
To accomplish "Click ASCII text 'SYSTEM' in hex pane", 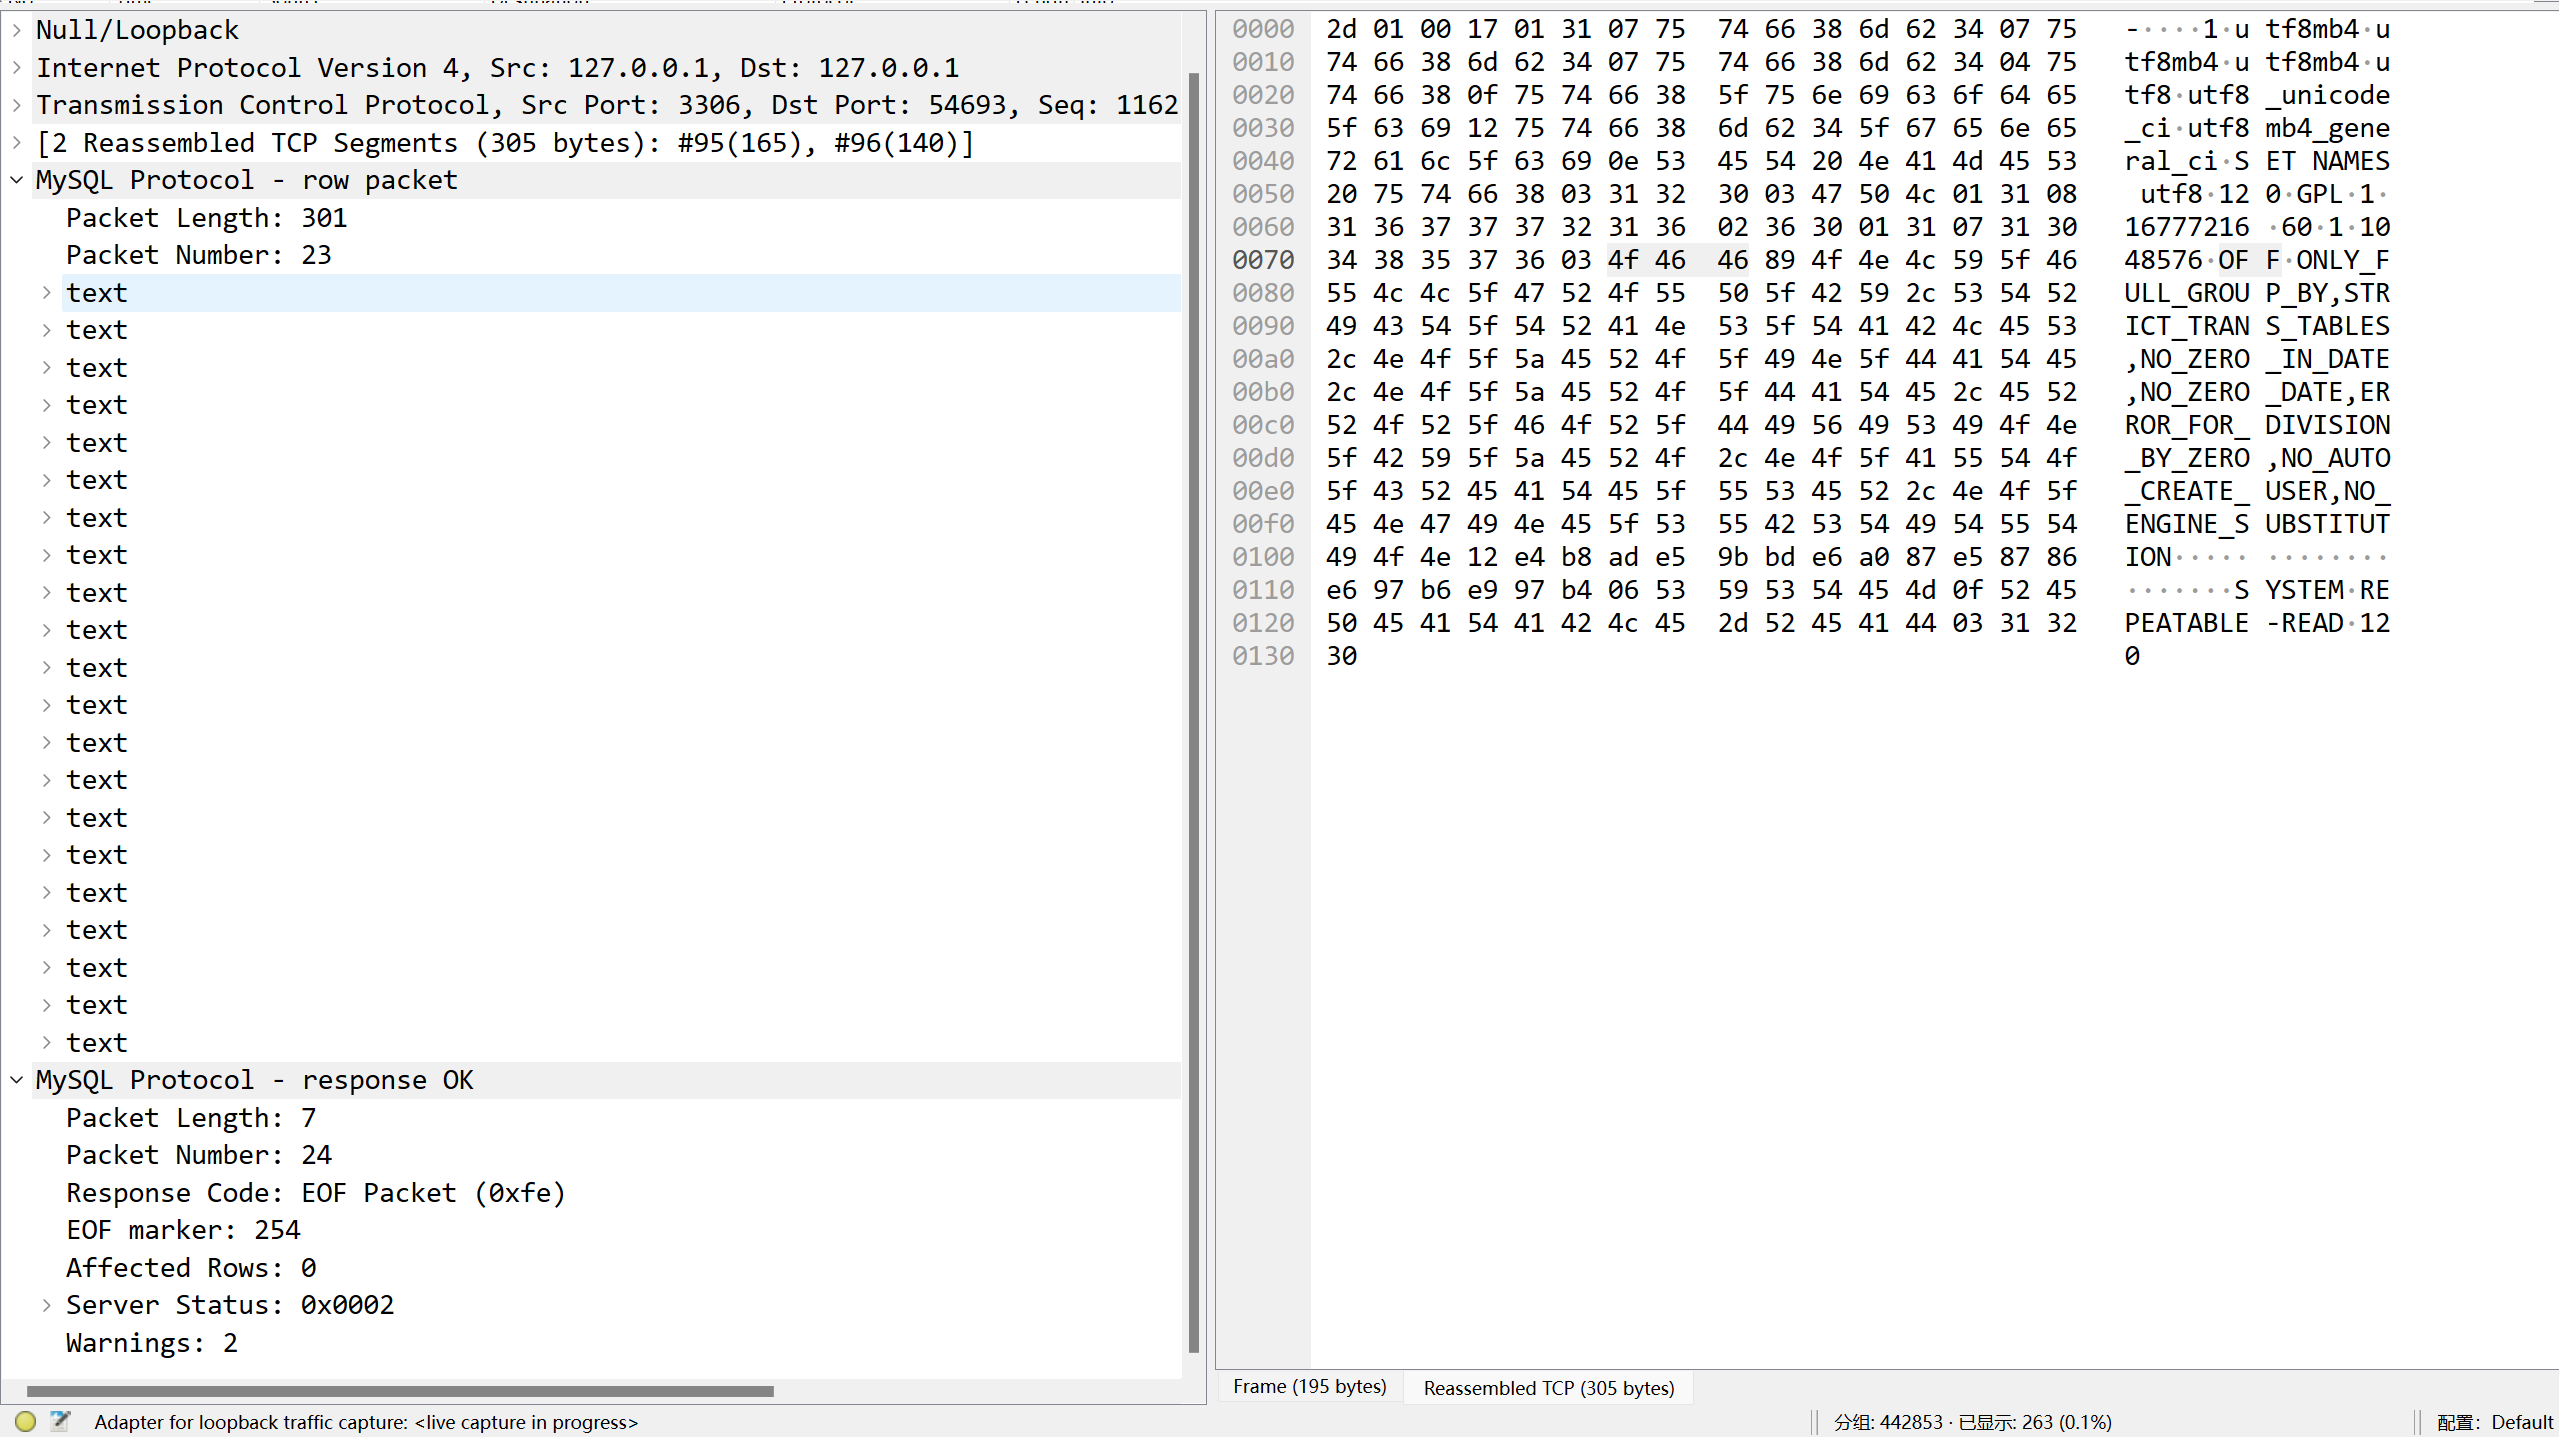I will tap(2288, 590).
